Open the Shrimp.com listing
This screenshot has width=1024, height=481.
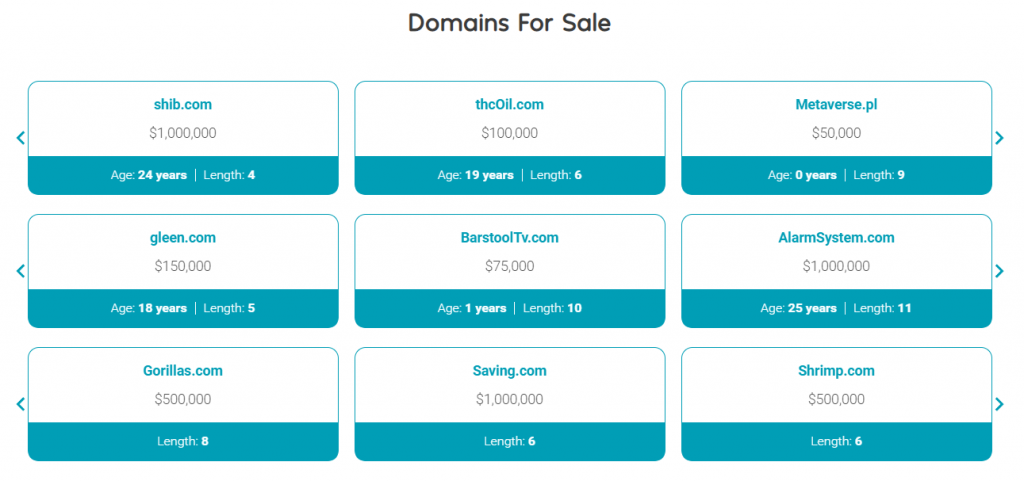coord(836,371)
